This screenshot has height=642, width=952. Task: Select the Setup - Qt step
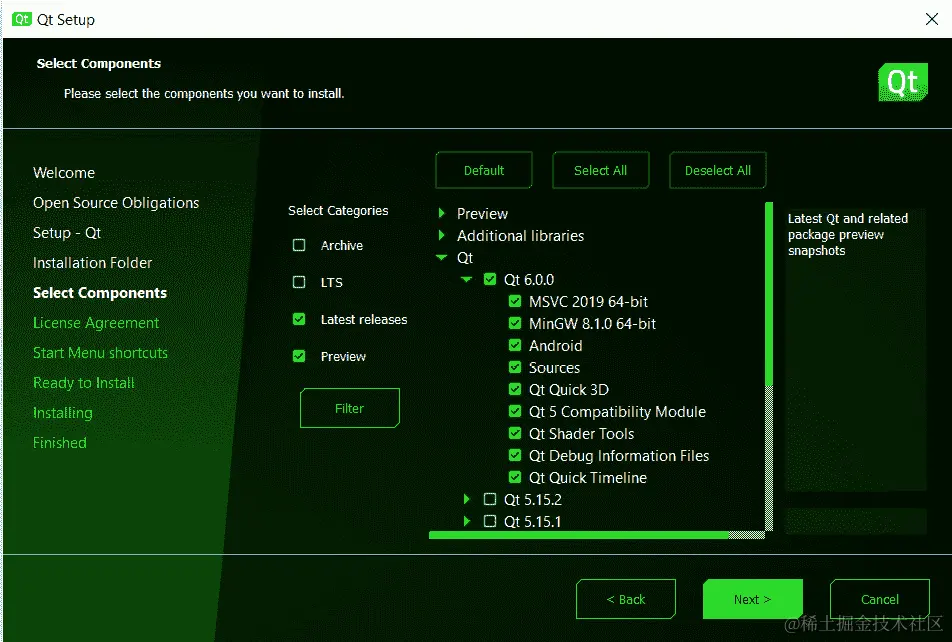67,233
